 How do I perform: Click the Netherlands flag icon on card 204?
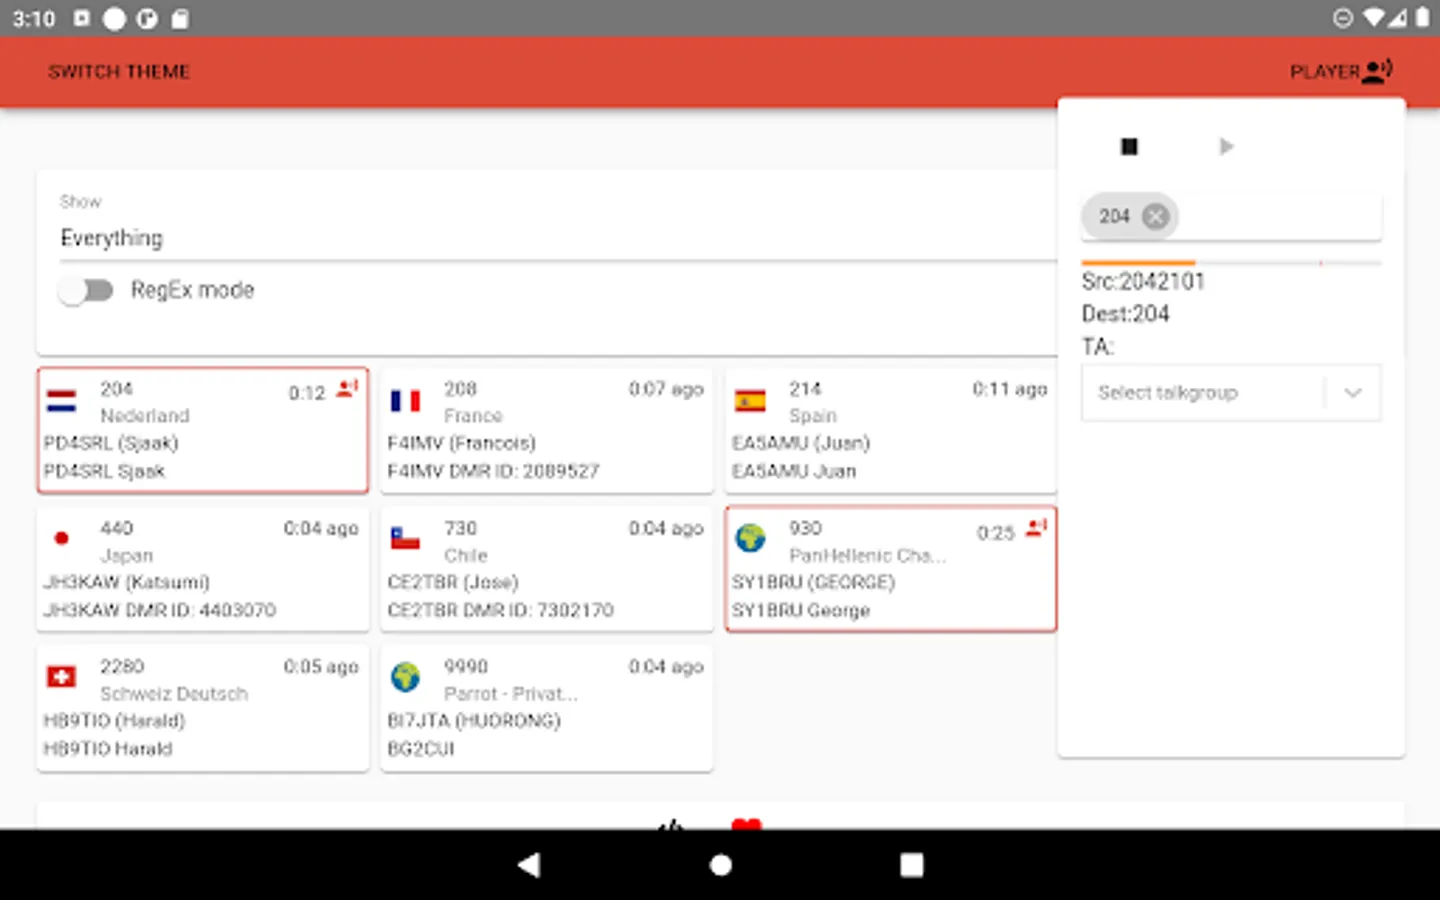pyautogui.click(x=62, y=402)
